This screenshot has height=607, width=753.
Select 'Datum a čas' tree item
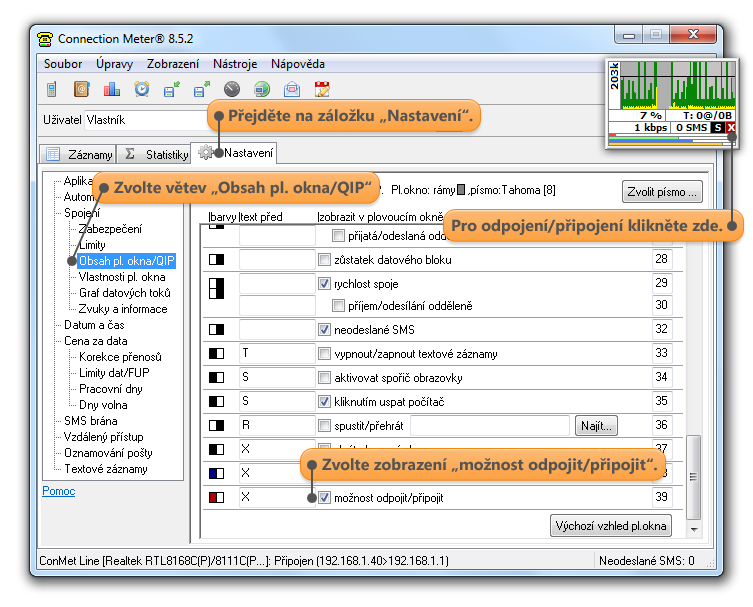coord(94,325)
